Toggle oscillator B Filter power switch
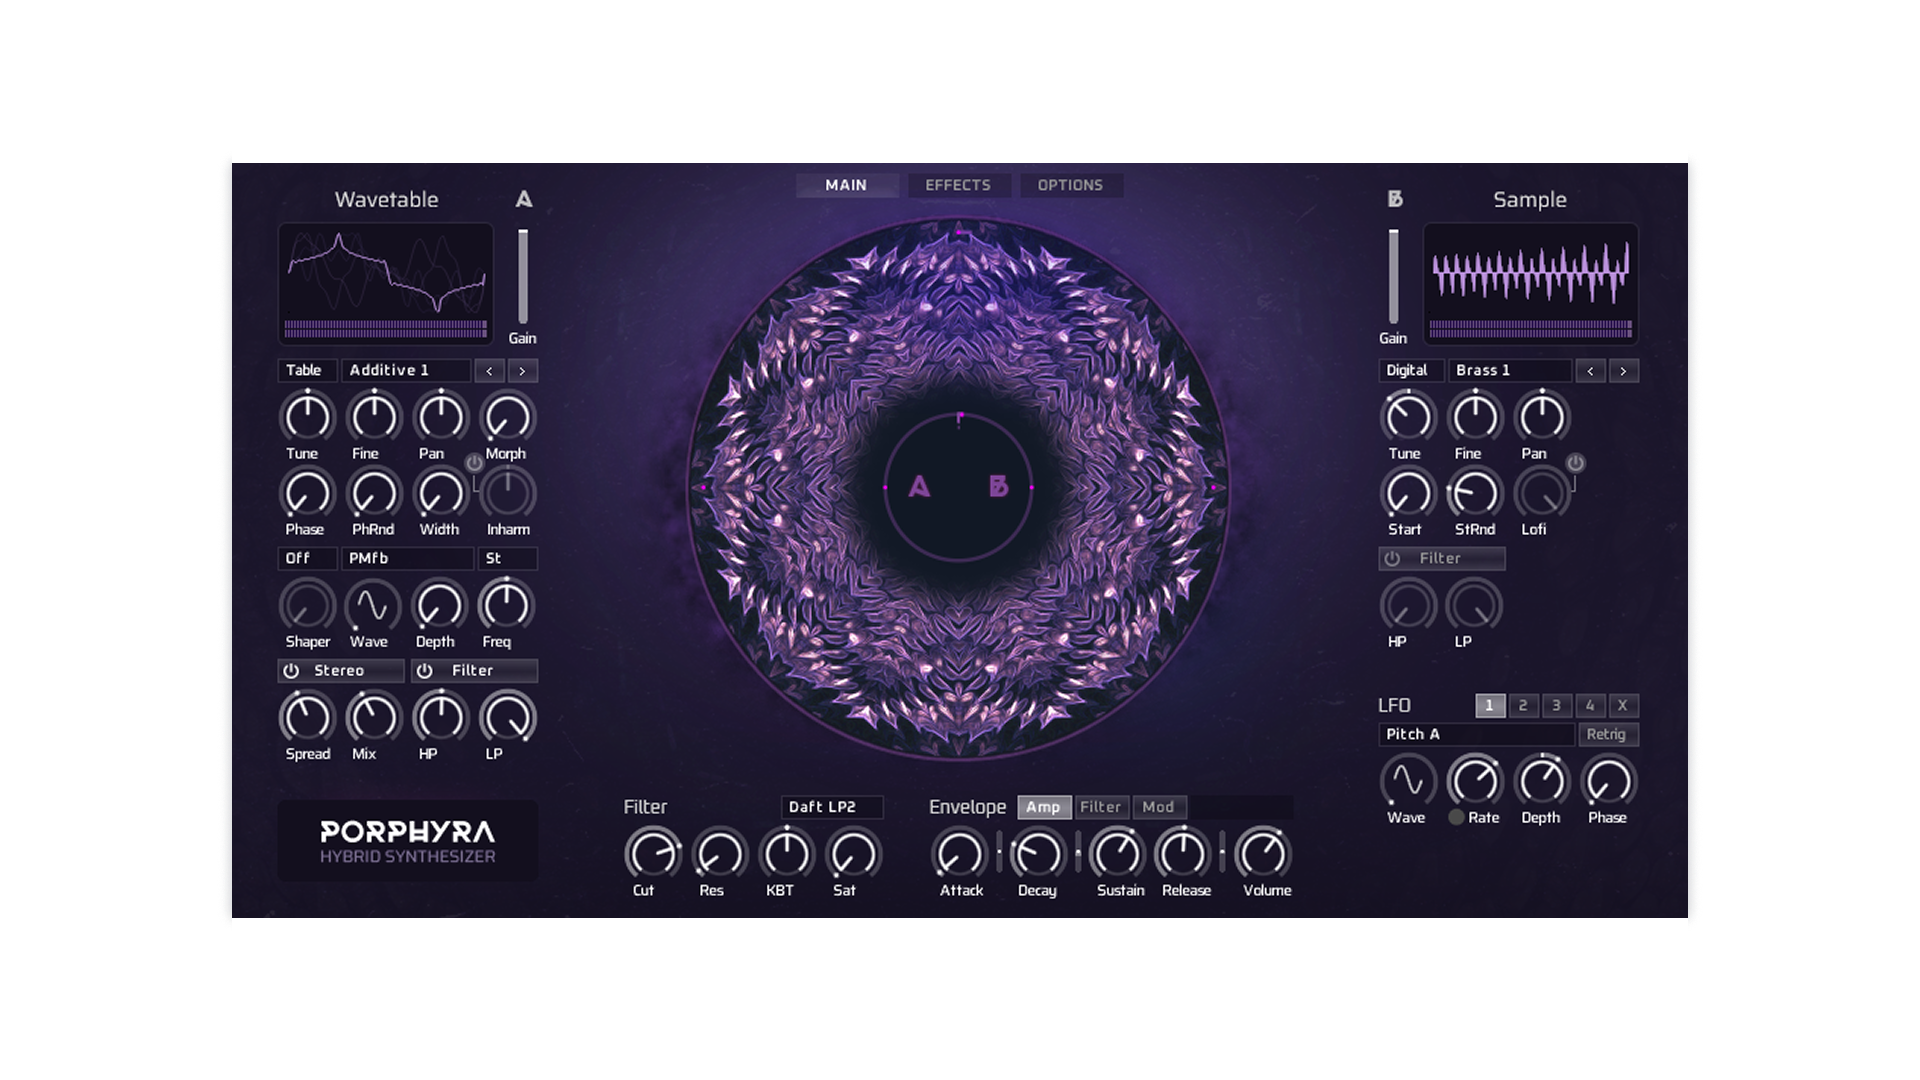This screenshot has height=1080, width=1920. (x=1392, y=559)
